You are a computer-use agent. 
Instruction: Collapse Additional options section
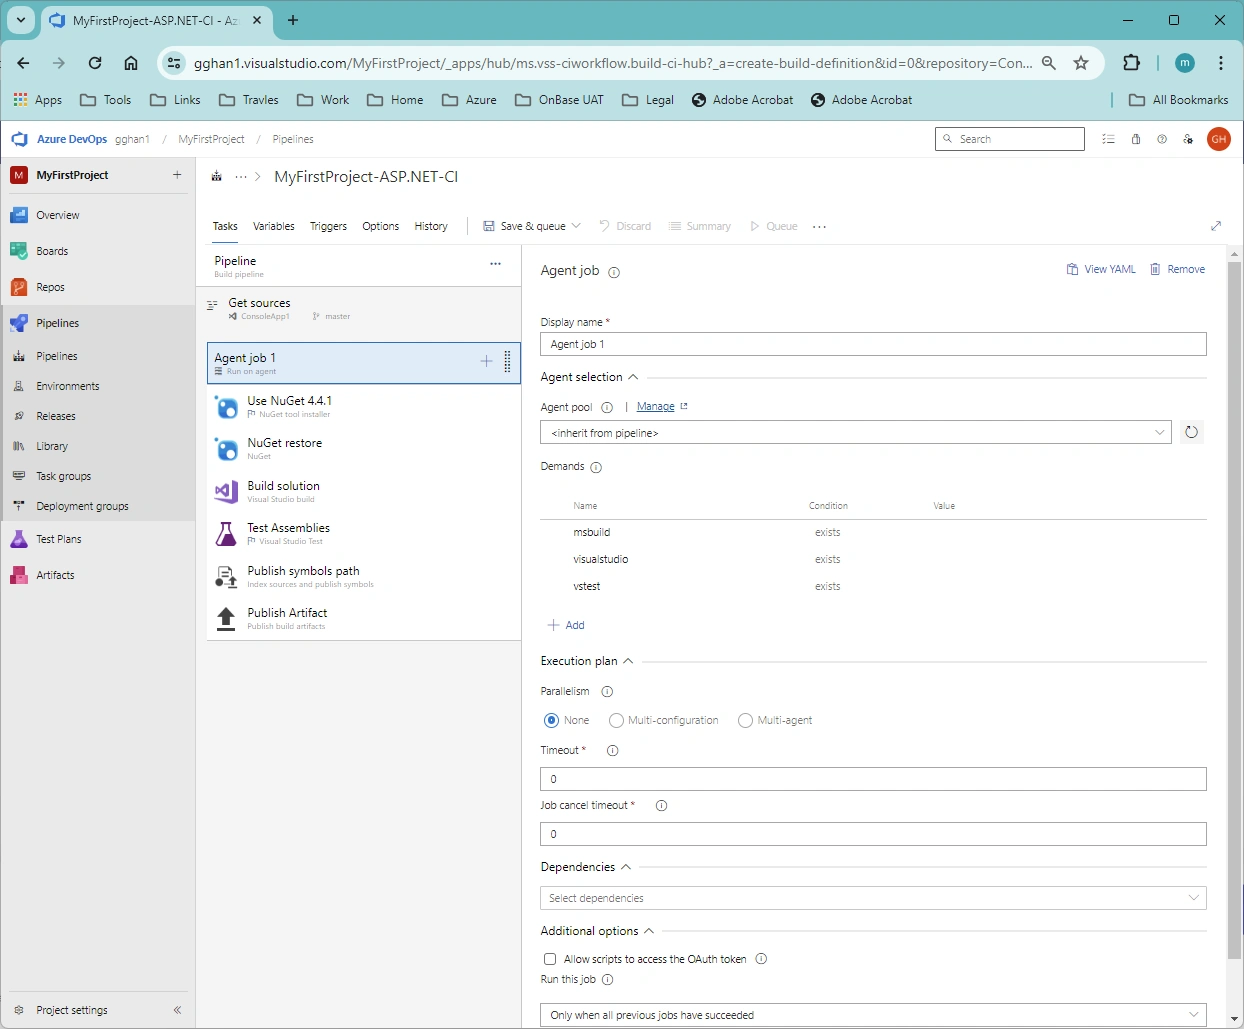click(x=649, y=931)
